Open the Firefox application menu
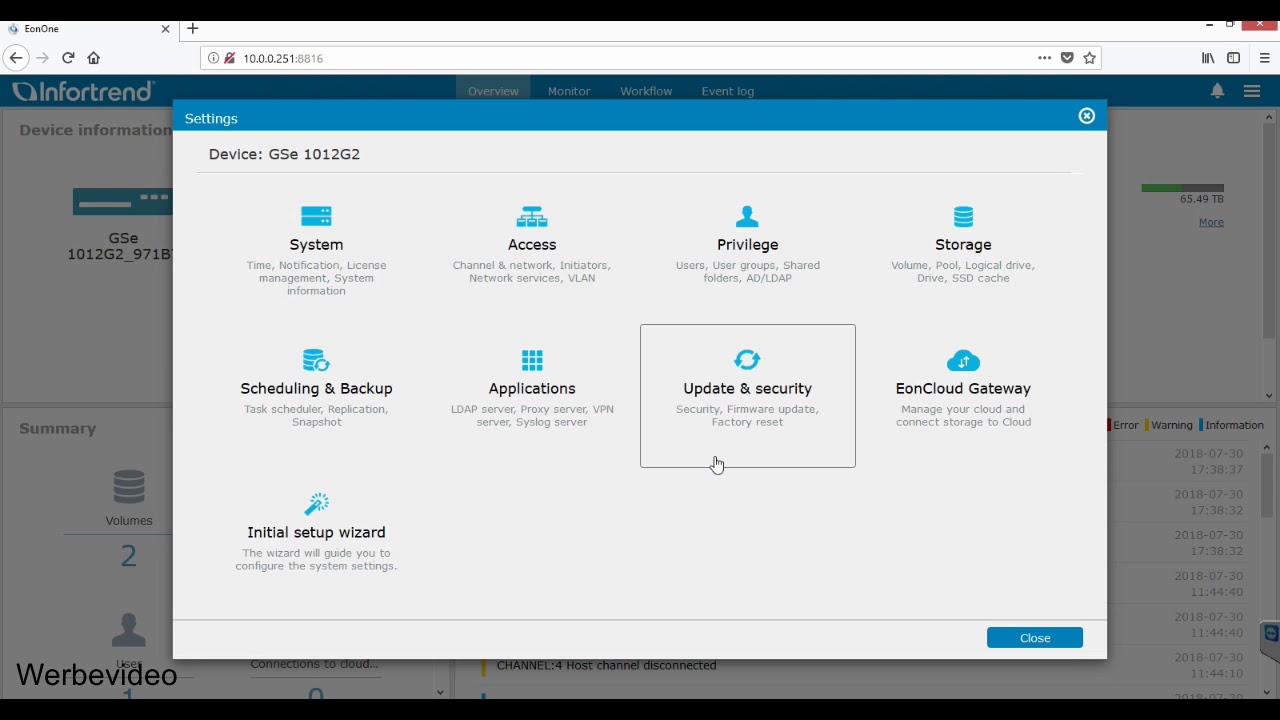The width and height of the screenshot is (1280, 720). (1265, 58)
